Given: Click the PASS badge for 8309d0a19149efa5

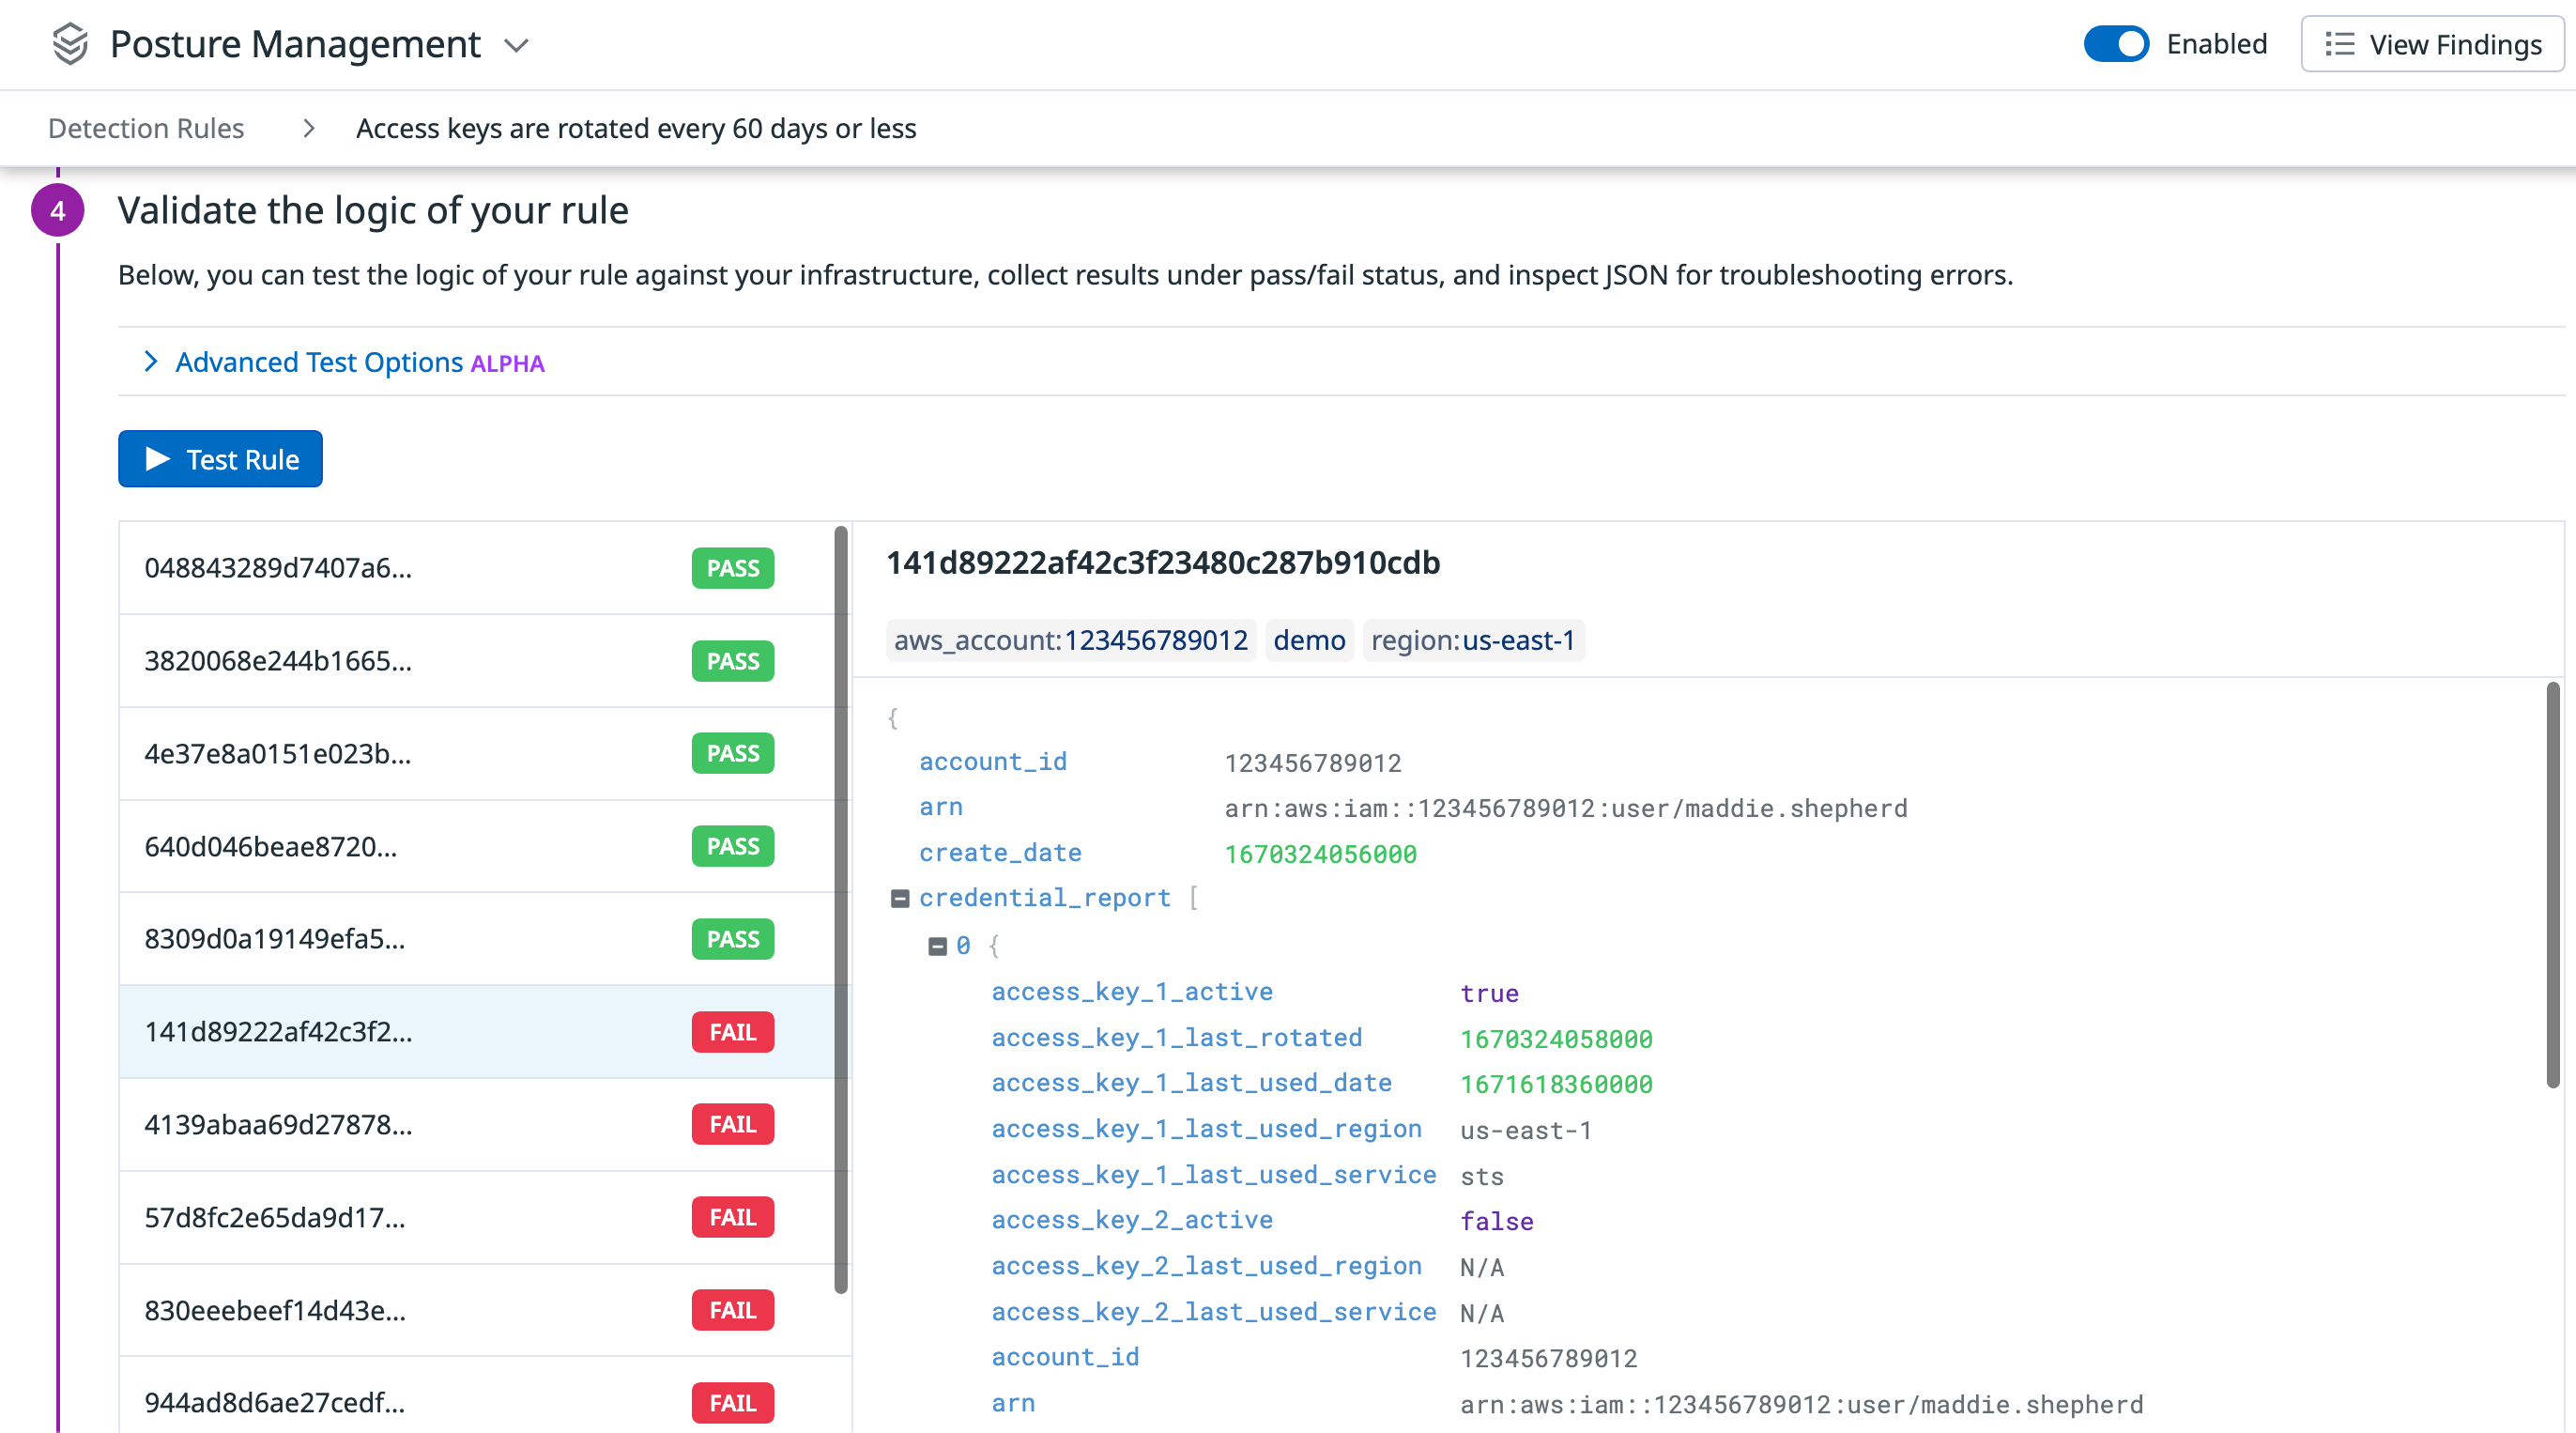Looking at the screenshot, I should 732,939.
